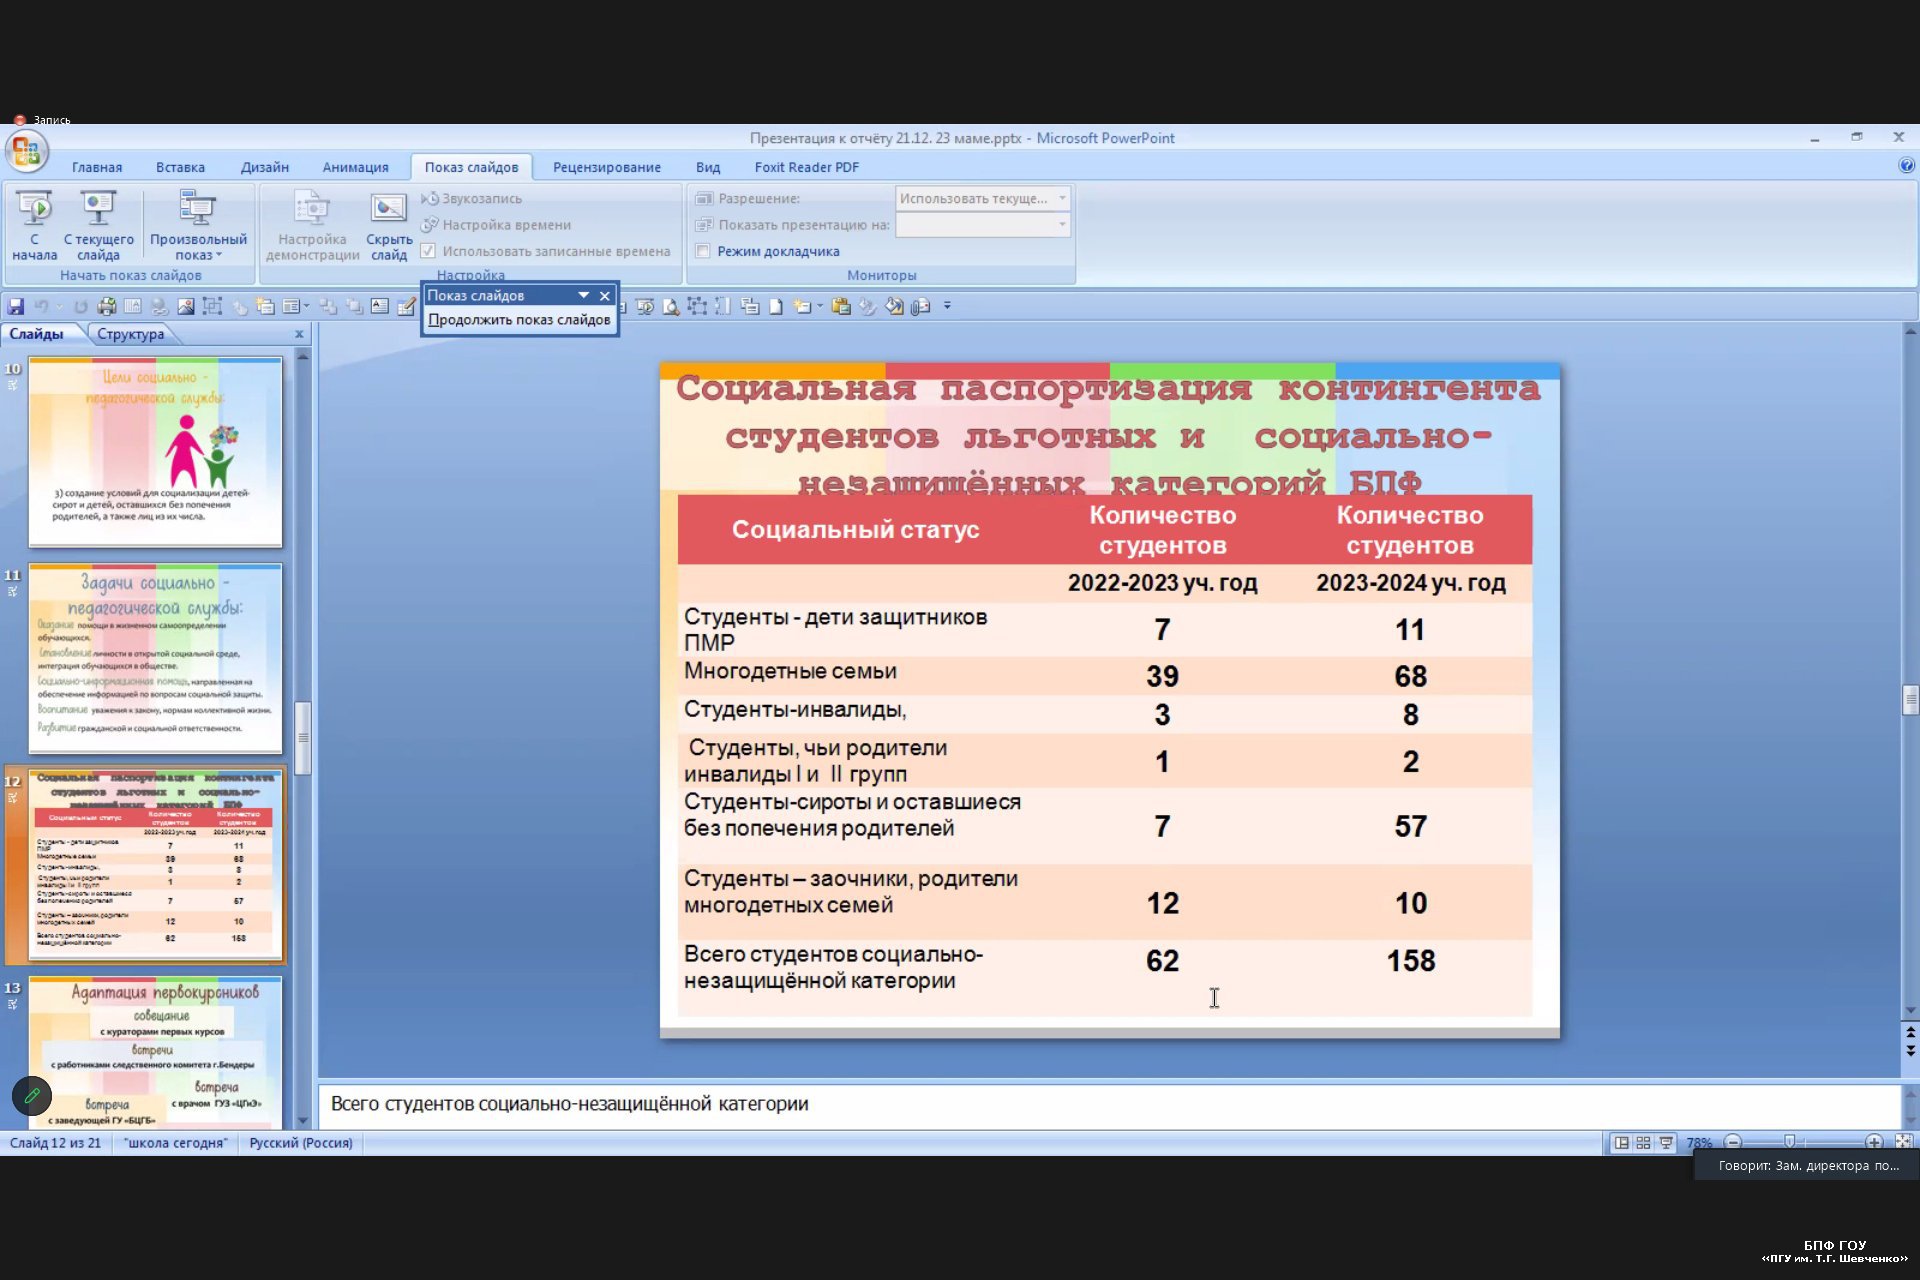The height and width of the screenshot is (1280, 1920).
Task: Click the new slide icon in toolbar
Action: point(802,307)
